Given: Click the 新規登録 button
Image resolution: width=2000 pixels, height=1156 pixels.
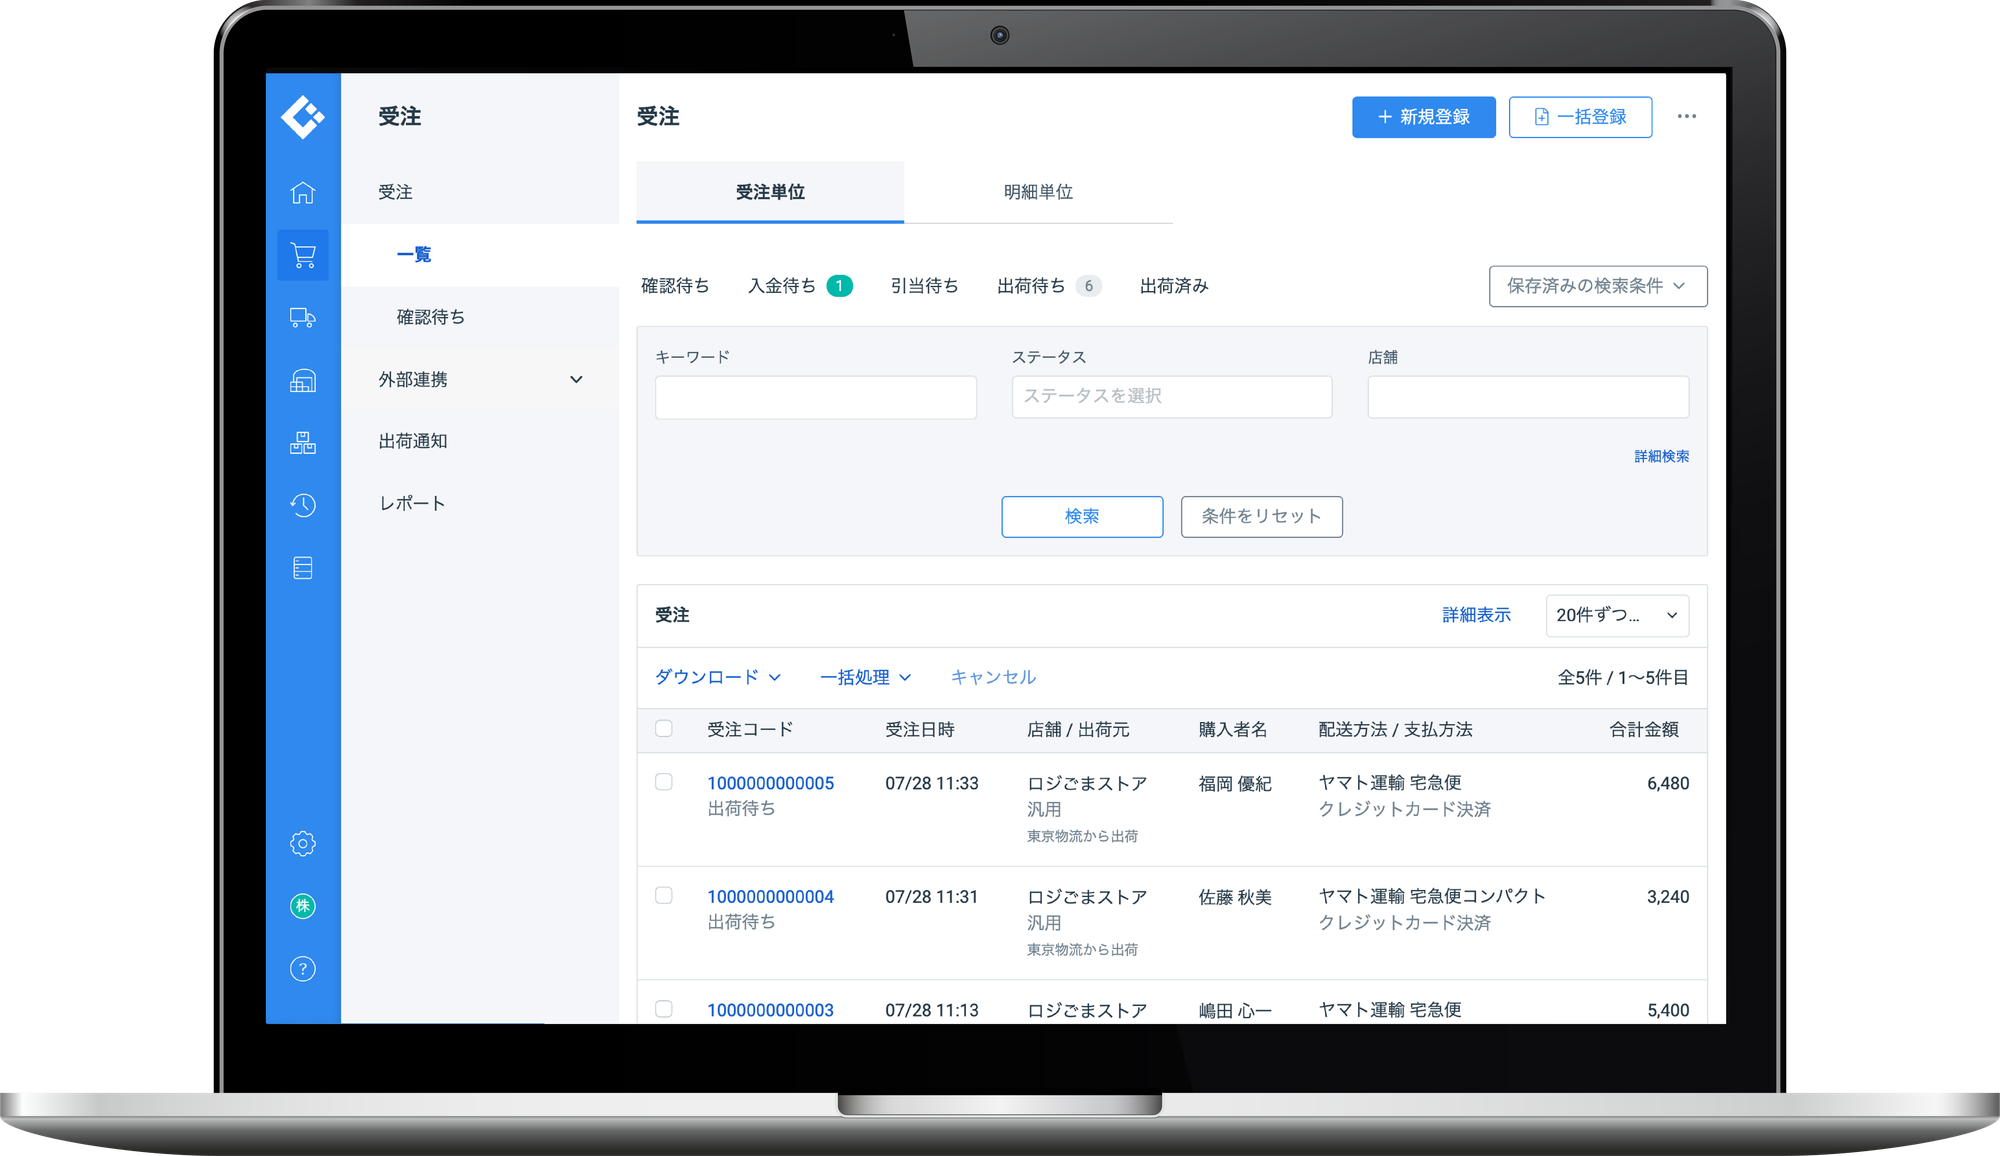Looking at the screenshot, I should click(x=1423, y=117).
